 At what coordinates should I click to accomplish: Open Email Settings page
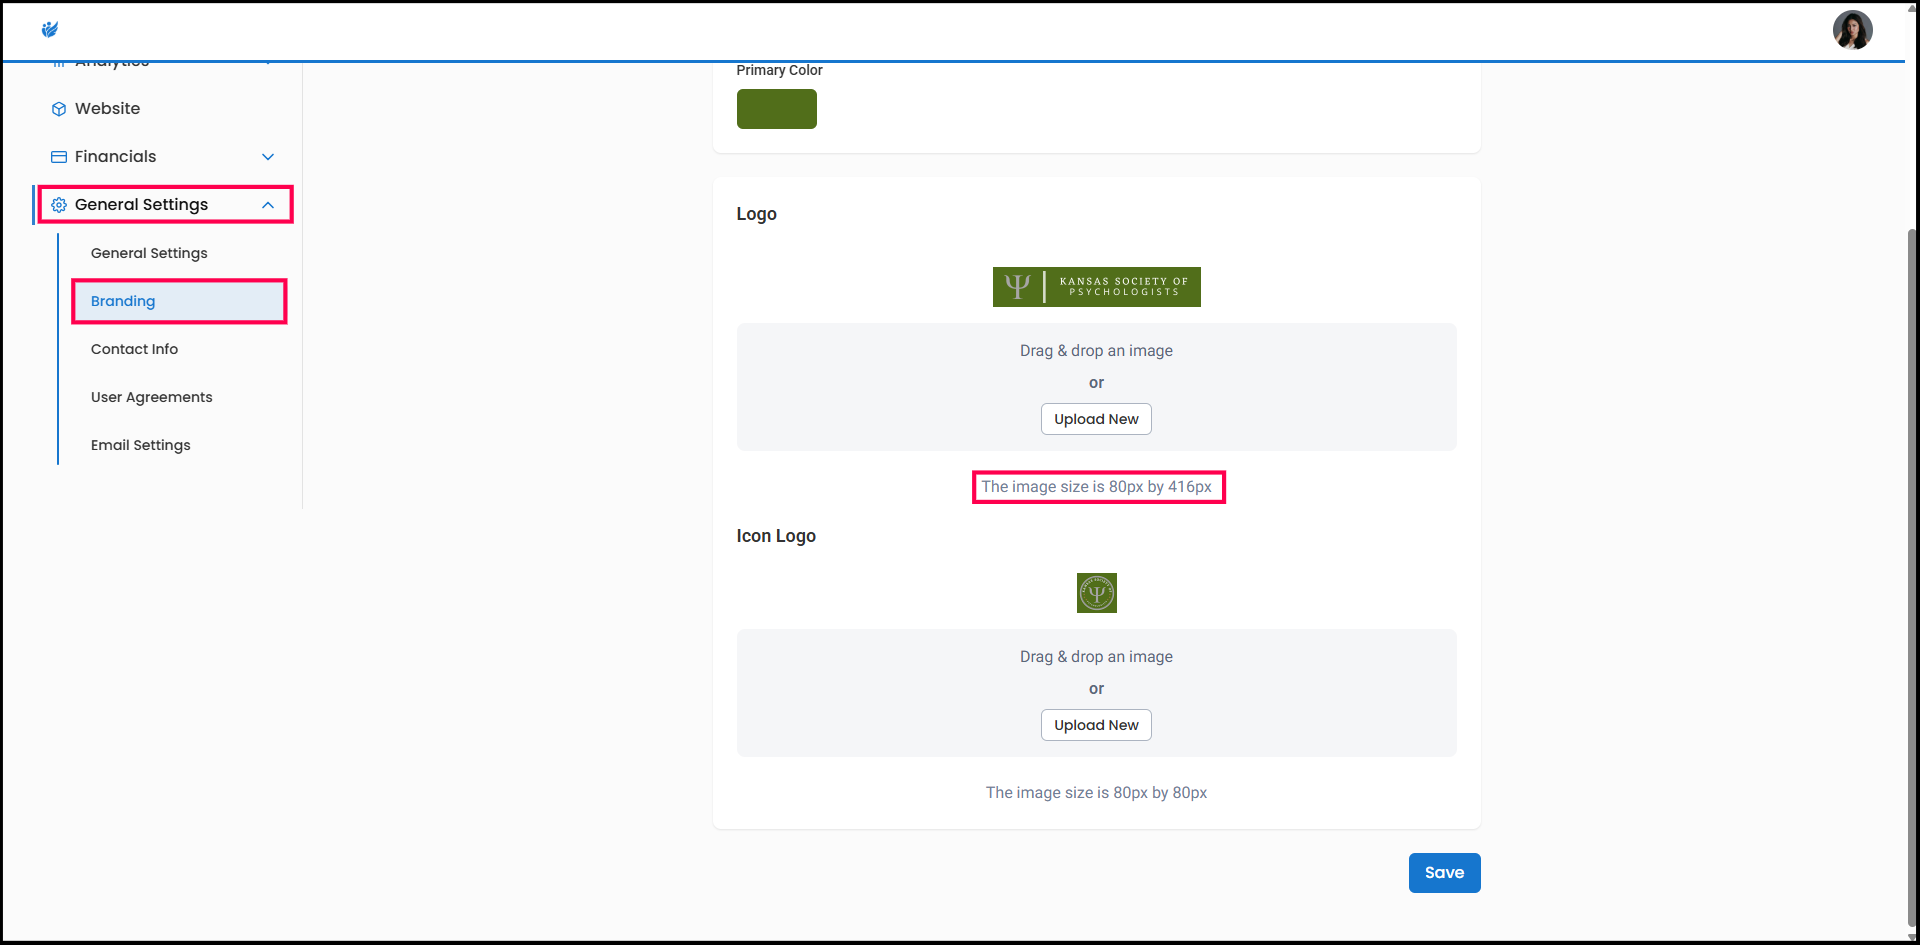point(140,445)
